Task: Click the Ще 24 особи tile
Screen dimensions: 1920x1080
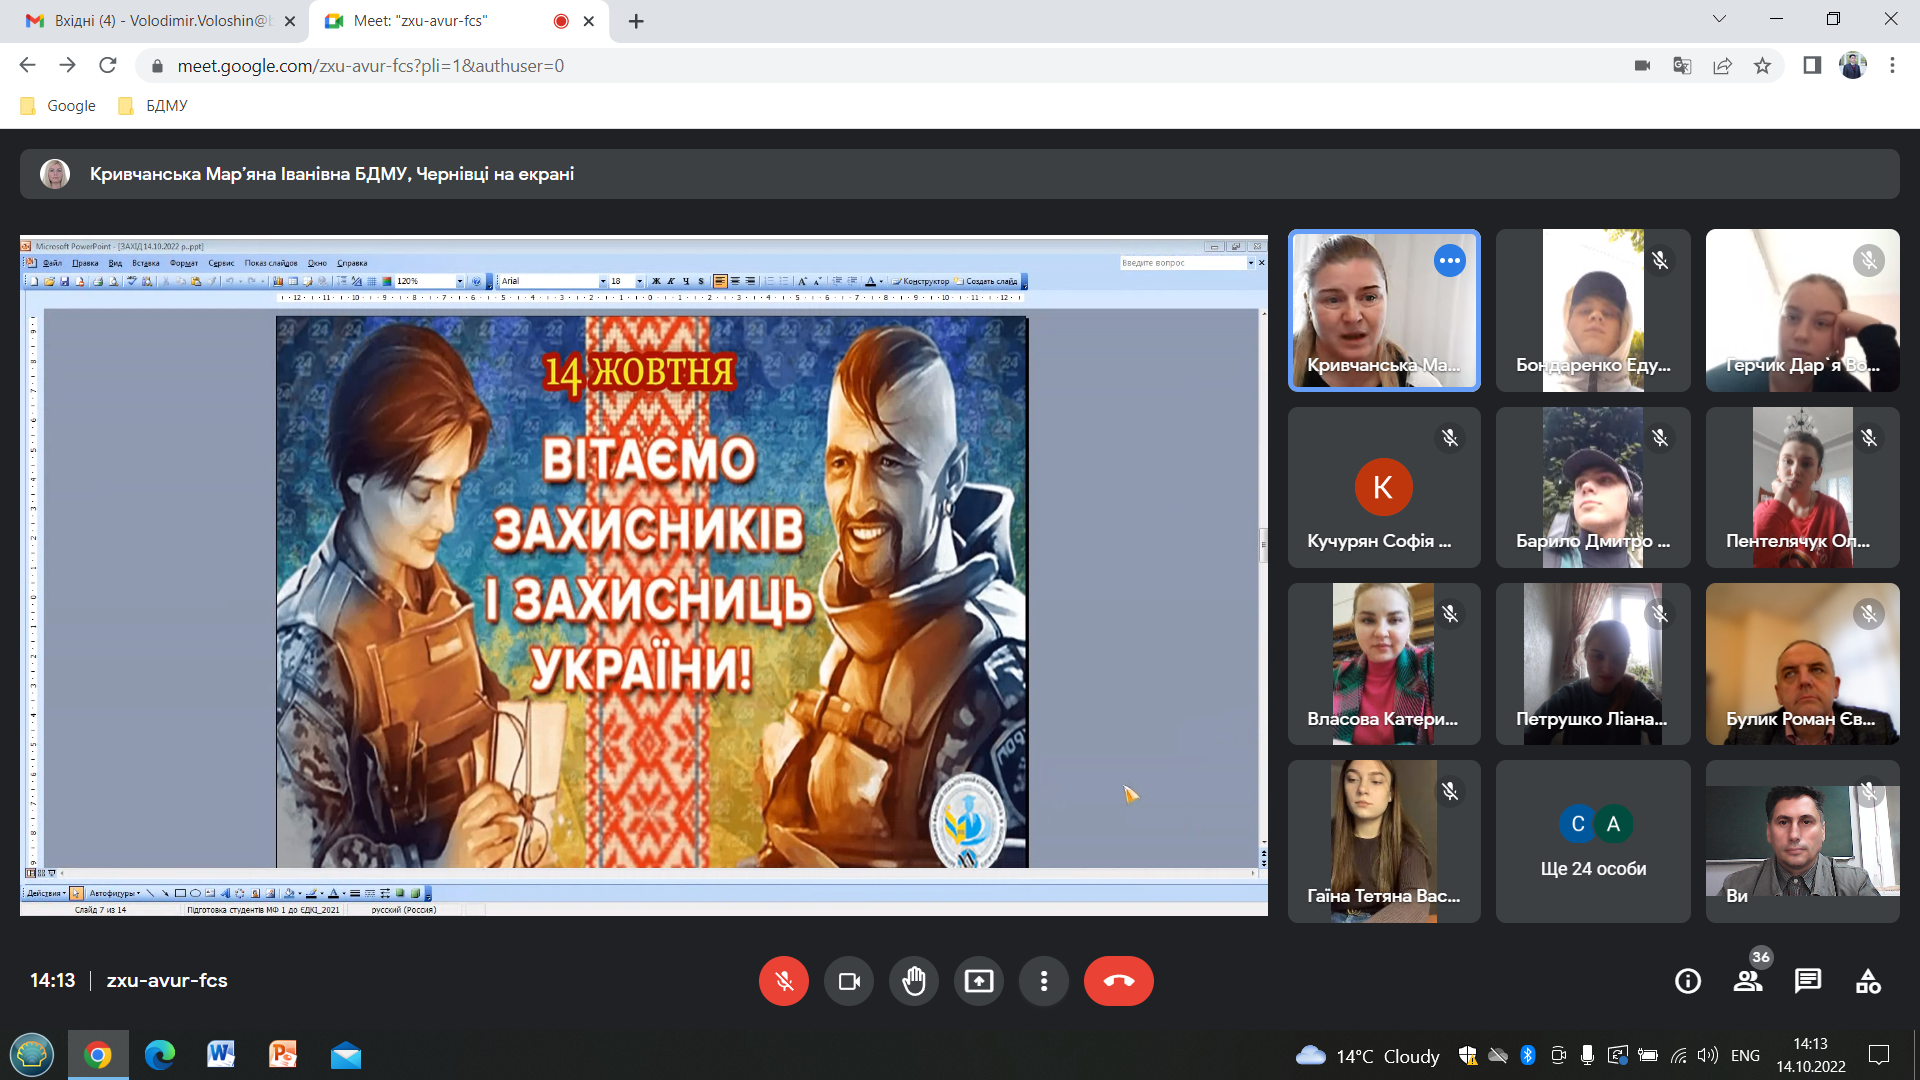Action: coord(1593,841)
